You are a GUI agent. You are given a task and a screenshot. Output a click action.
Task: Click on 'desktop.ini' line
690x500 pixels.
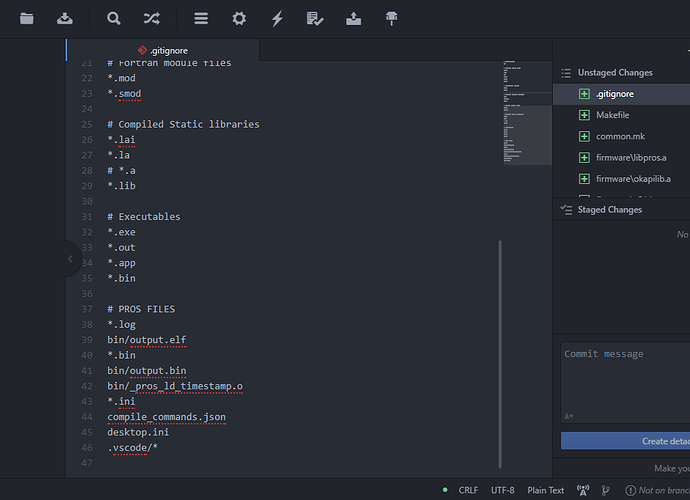(138, 432)
